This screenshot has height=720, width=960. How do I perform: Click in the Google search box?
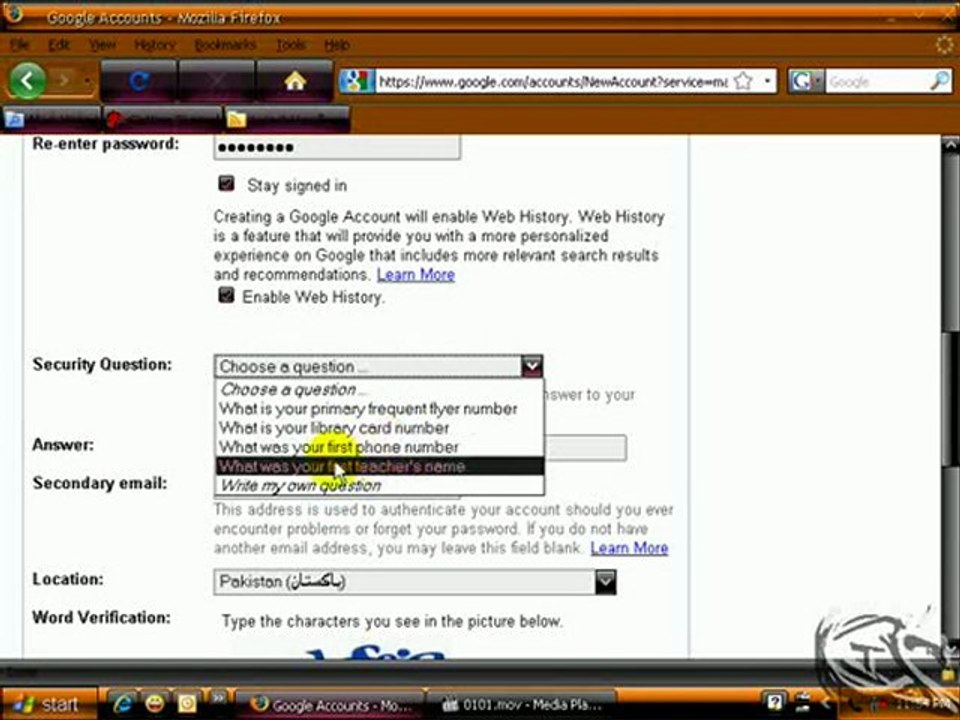coord(877,81)
